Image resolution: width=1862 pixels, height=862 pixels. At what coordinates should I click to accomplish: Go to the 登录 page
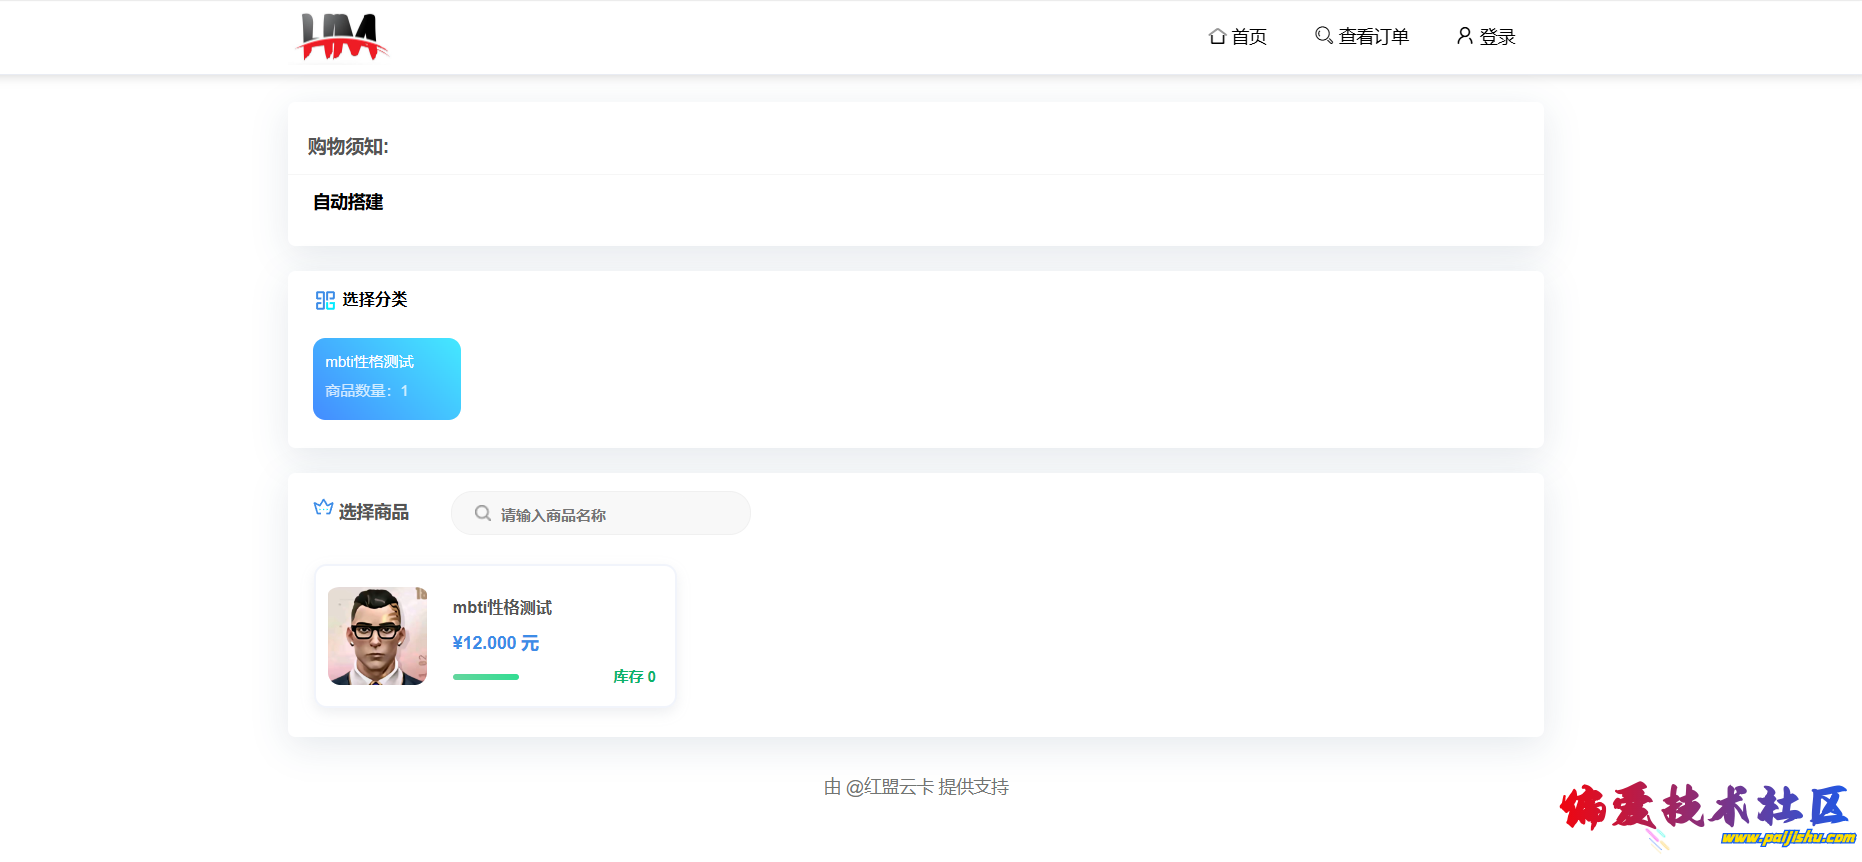[x=1497, y=37]
